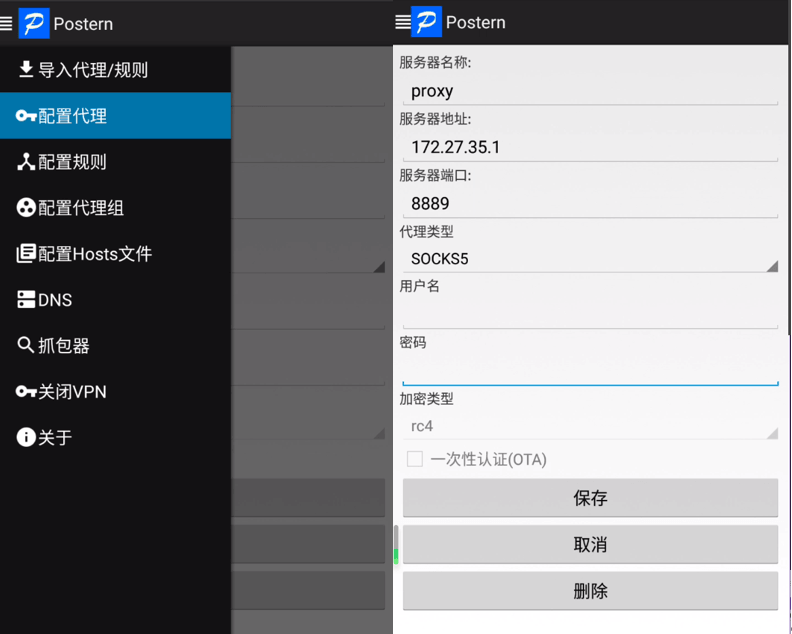The width and height of the screenshot is (792, 634).
Task: Click the download icon beside 导入代理/规则
Action: [26, 70]
